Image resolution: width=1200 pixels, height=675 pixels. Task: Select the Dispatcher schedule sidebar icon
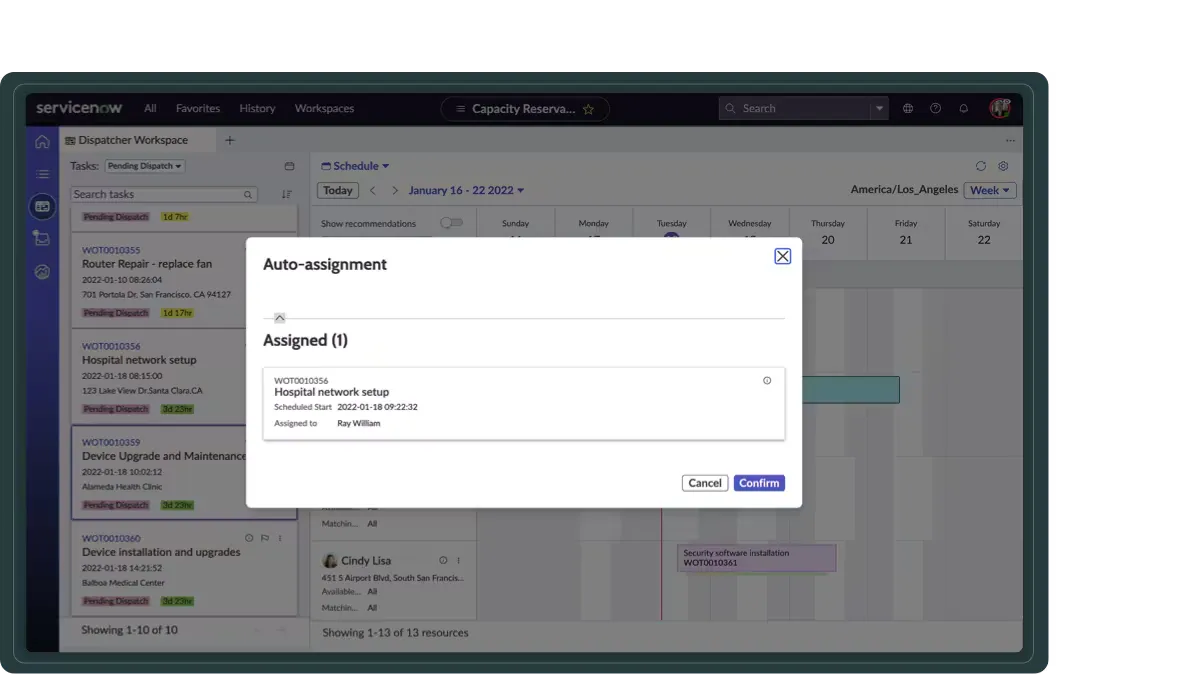tap(42, 206)
